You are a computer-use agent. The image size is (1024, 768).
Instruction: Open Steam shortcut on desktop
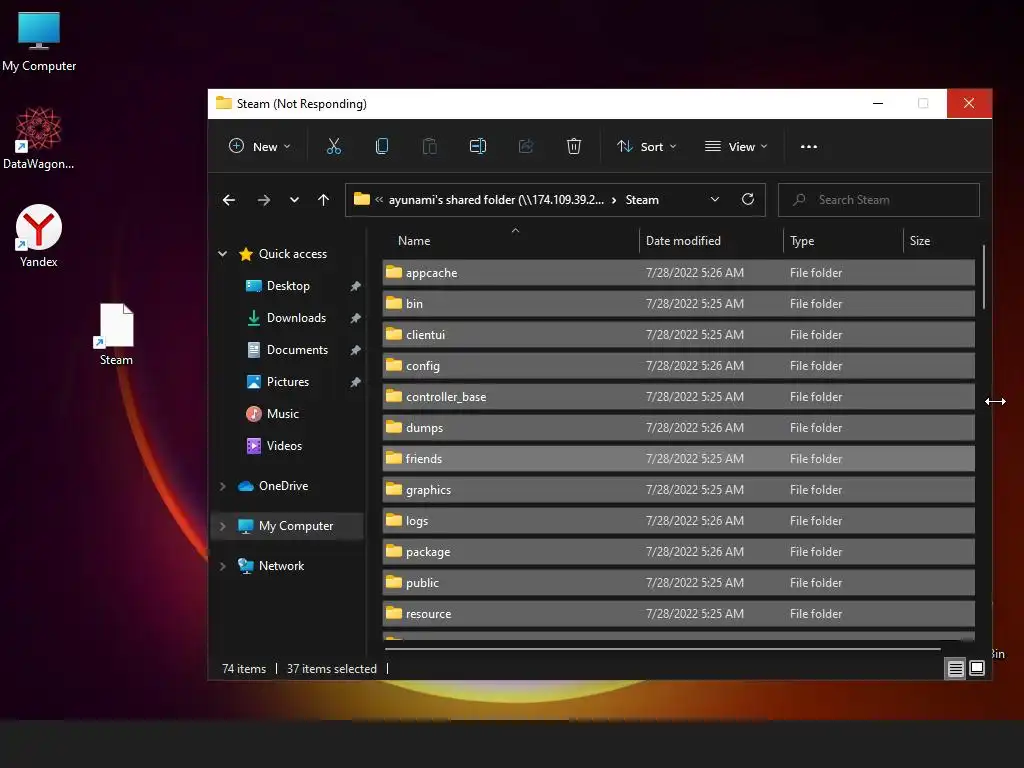pos(116,334)
